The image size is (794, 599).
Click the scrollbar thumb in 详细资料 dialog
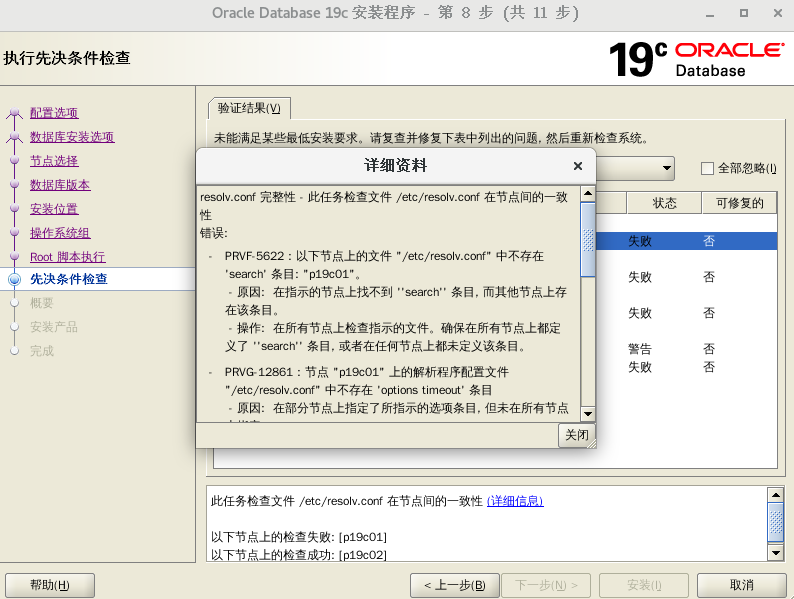588,239
